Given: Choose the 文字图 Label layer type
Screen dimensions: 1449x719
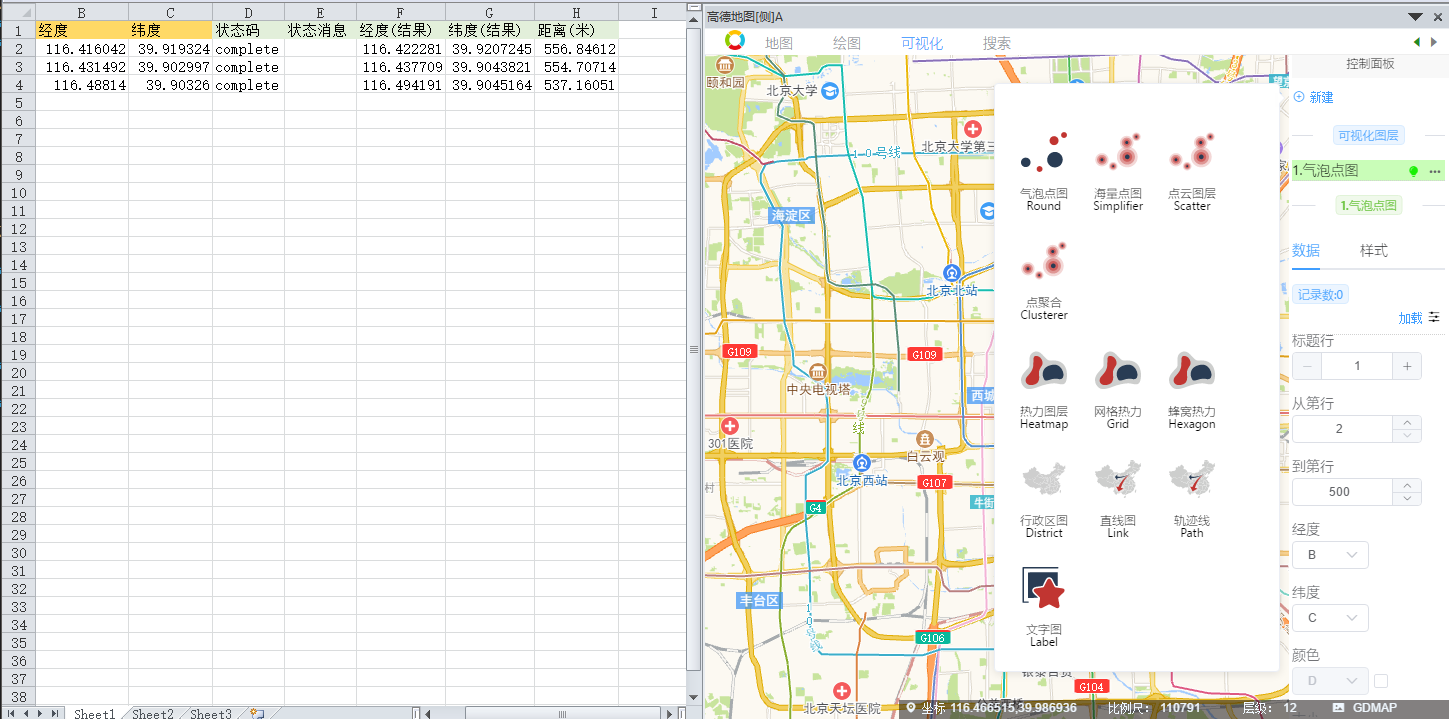Looking at the screenshot, I should coord(1043,606).
